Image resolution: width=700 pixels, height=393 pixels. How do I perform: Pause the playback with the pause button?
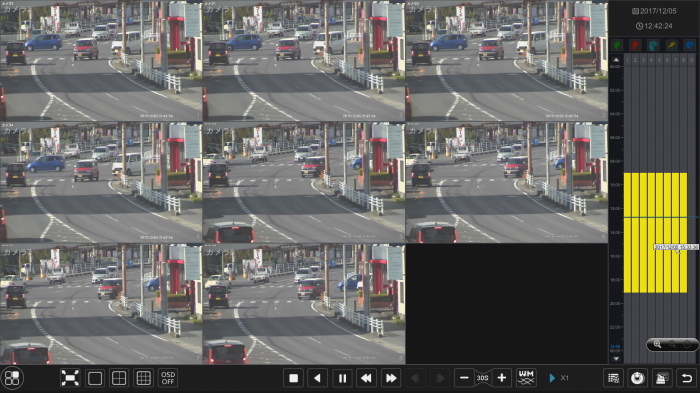point(342,378)
